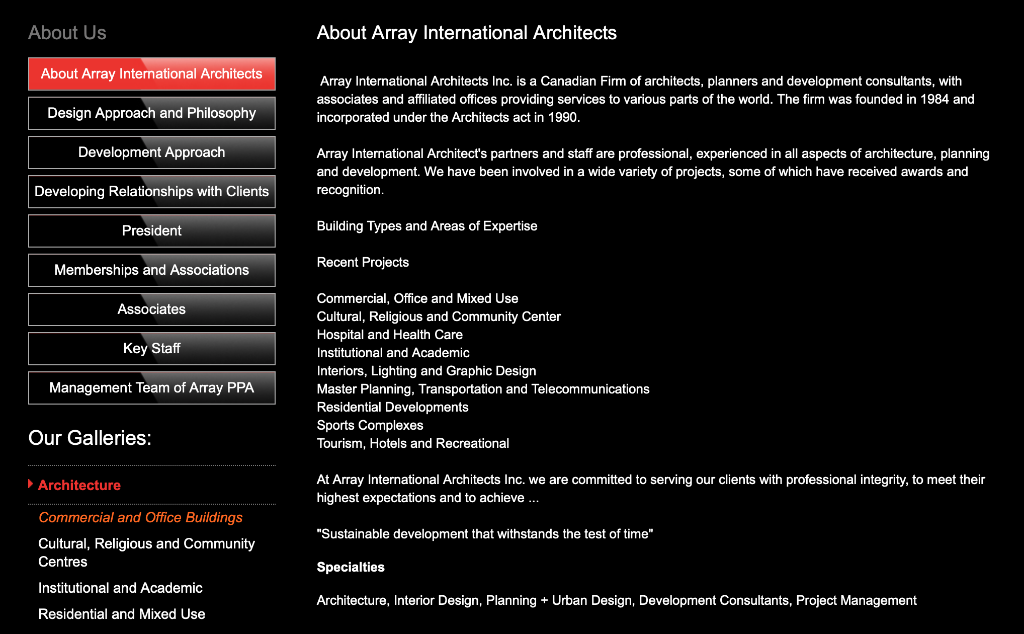View the Institutional and Academic gallery
Image resolution: width=1024 pixels, height=634 pixels.
pyautogui.click(x=120, y=588)
